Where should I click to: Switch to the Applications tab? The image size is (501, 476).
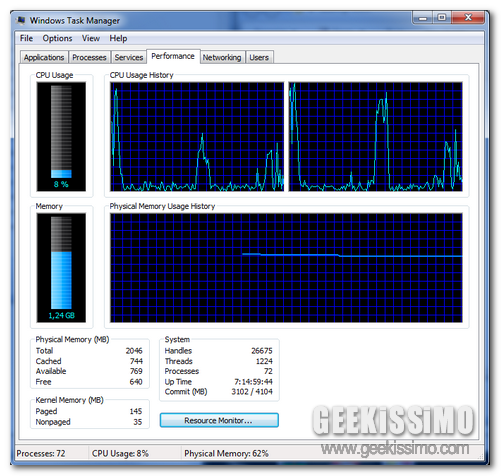coord(44,57)
